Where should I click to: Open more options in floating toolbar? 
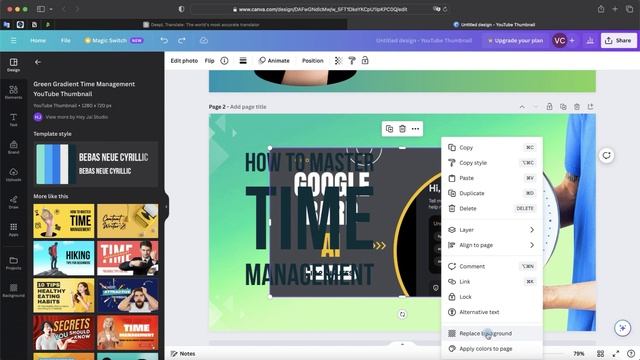click(x=415, y=129)
